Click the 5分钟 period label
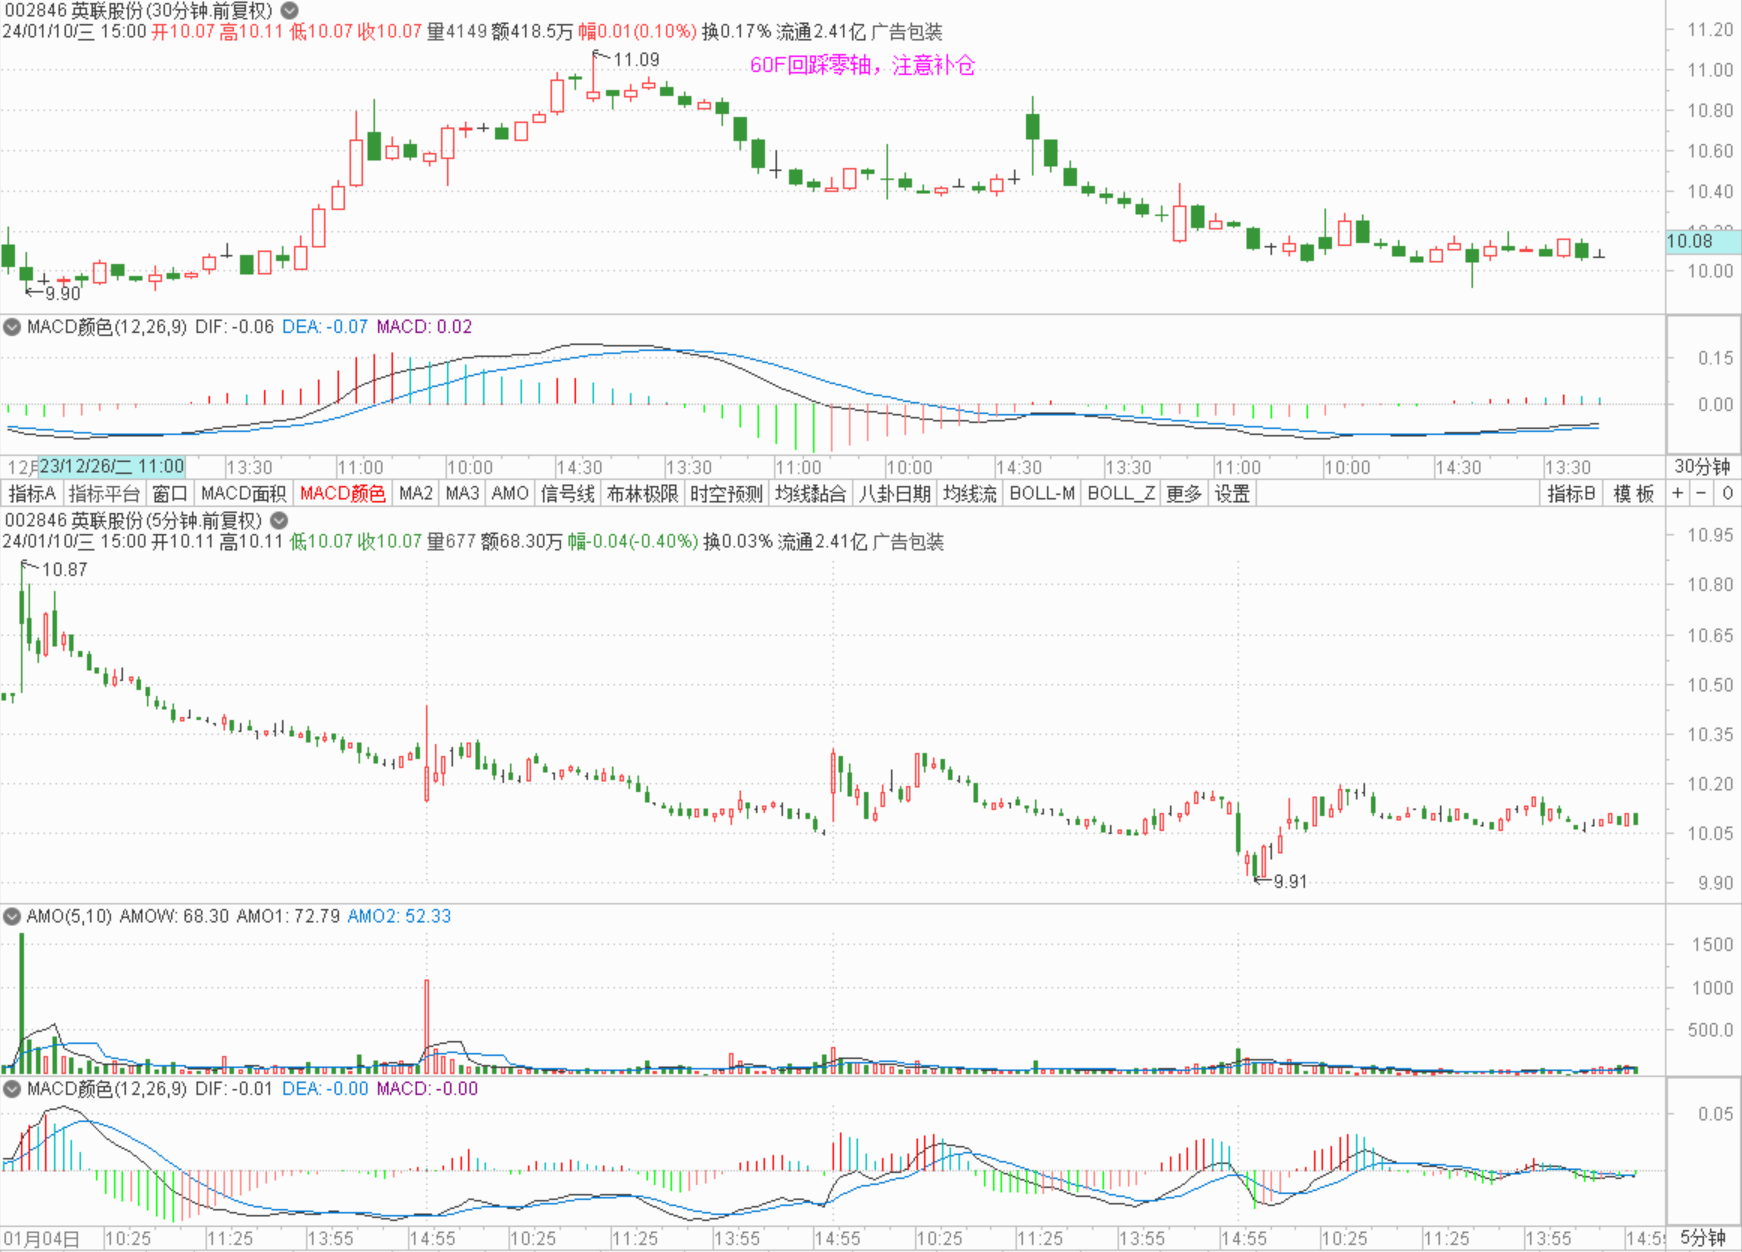1742x1252 pixels. pos(1702,1238)
